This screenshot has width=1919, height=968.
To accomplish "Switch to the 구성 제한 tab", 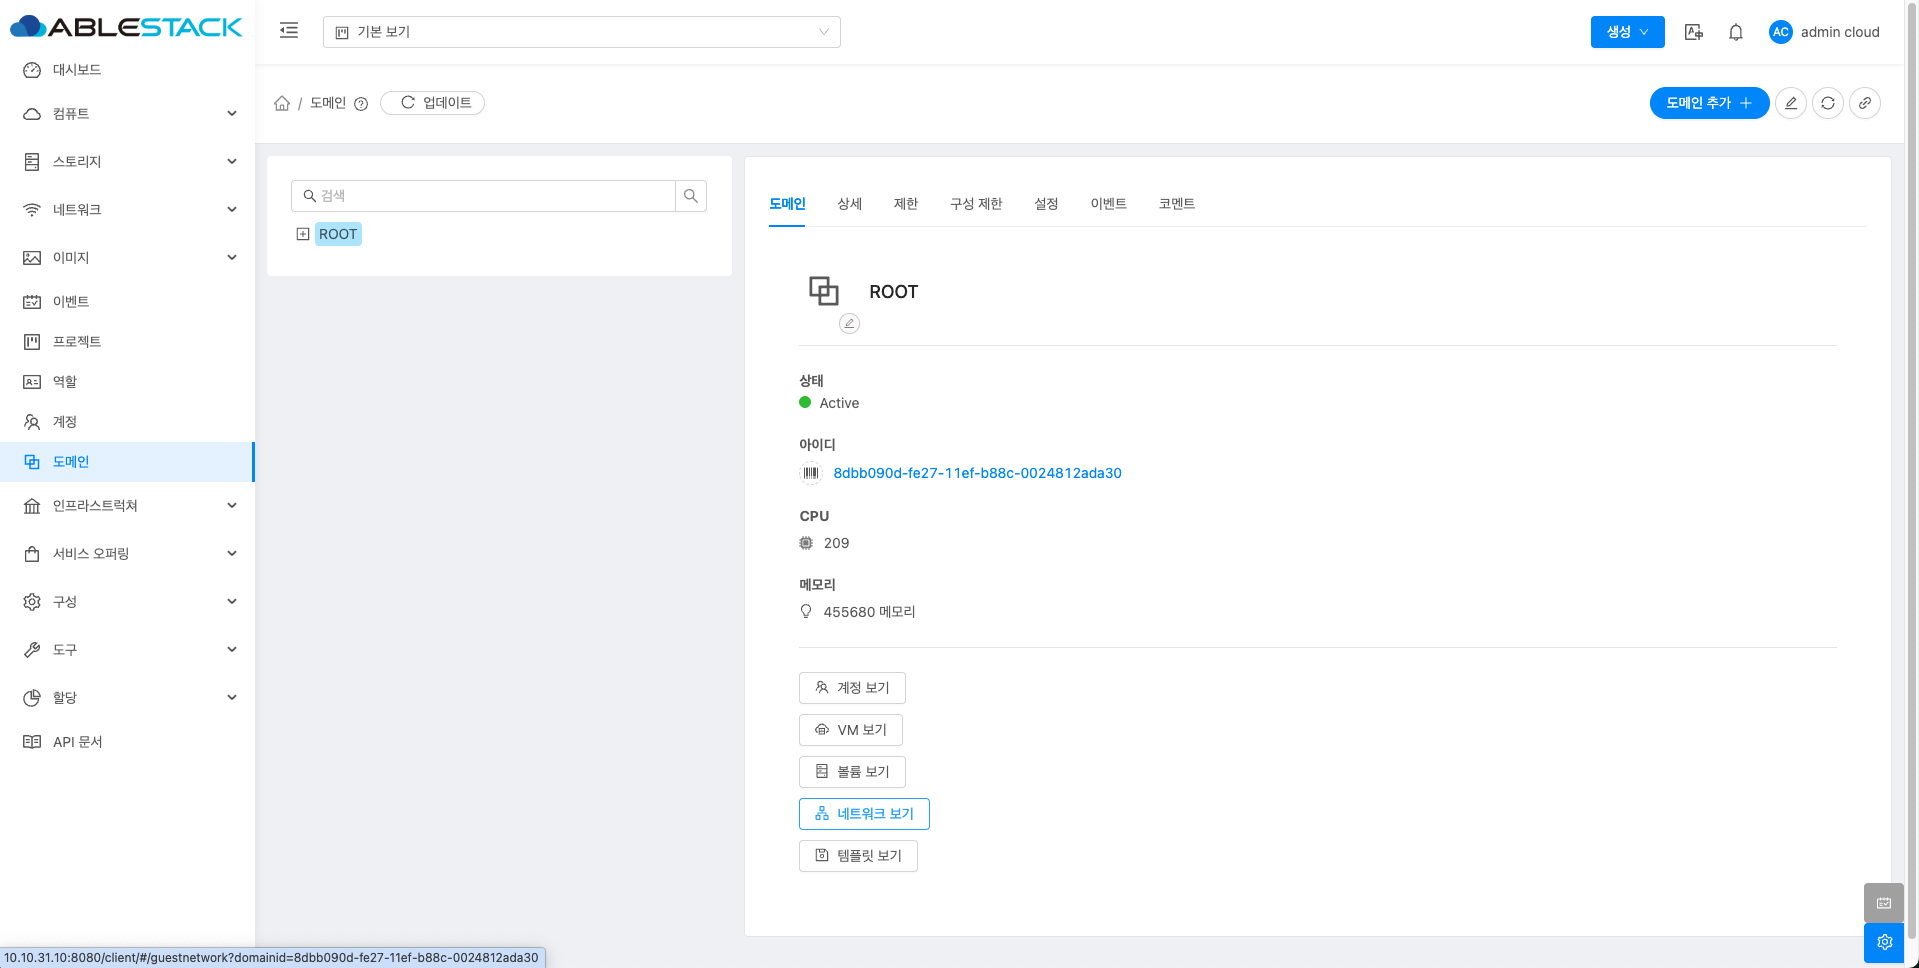I will pos(975,204).
